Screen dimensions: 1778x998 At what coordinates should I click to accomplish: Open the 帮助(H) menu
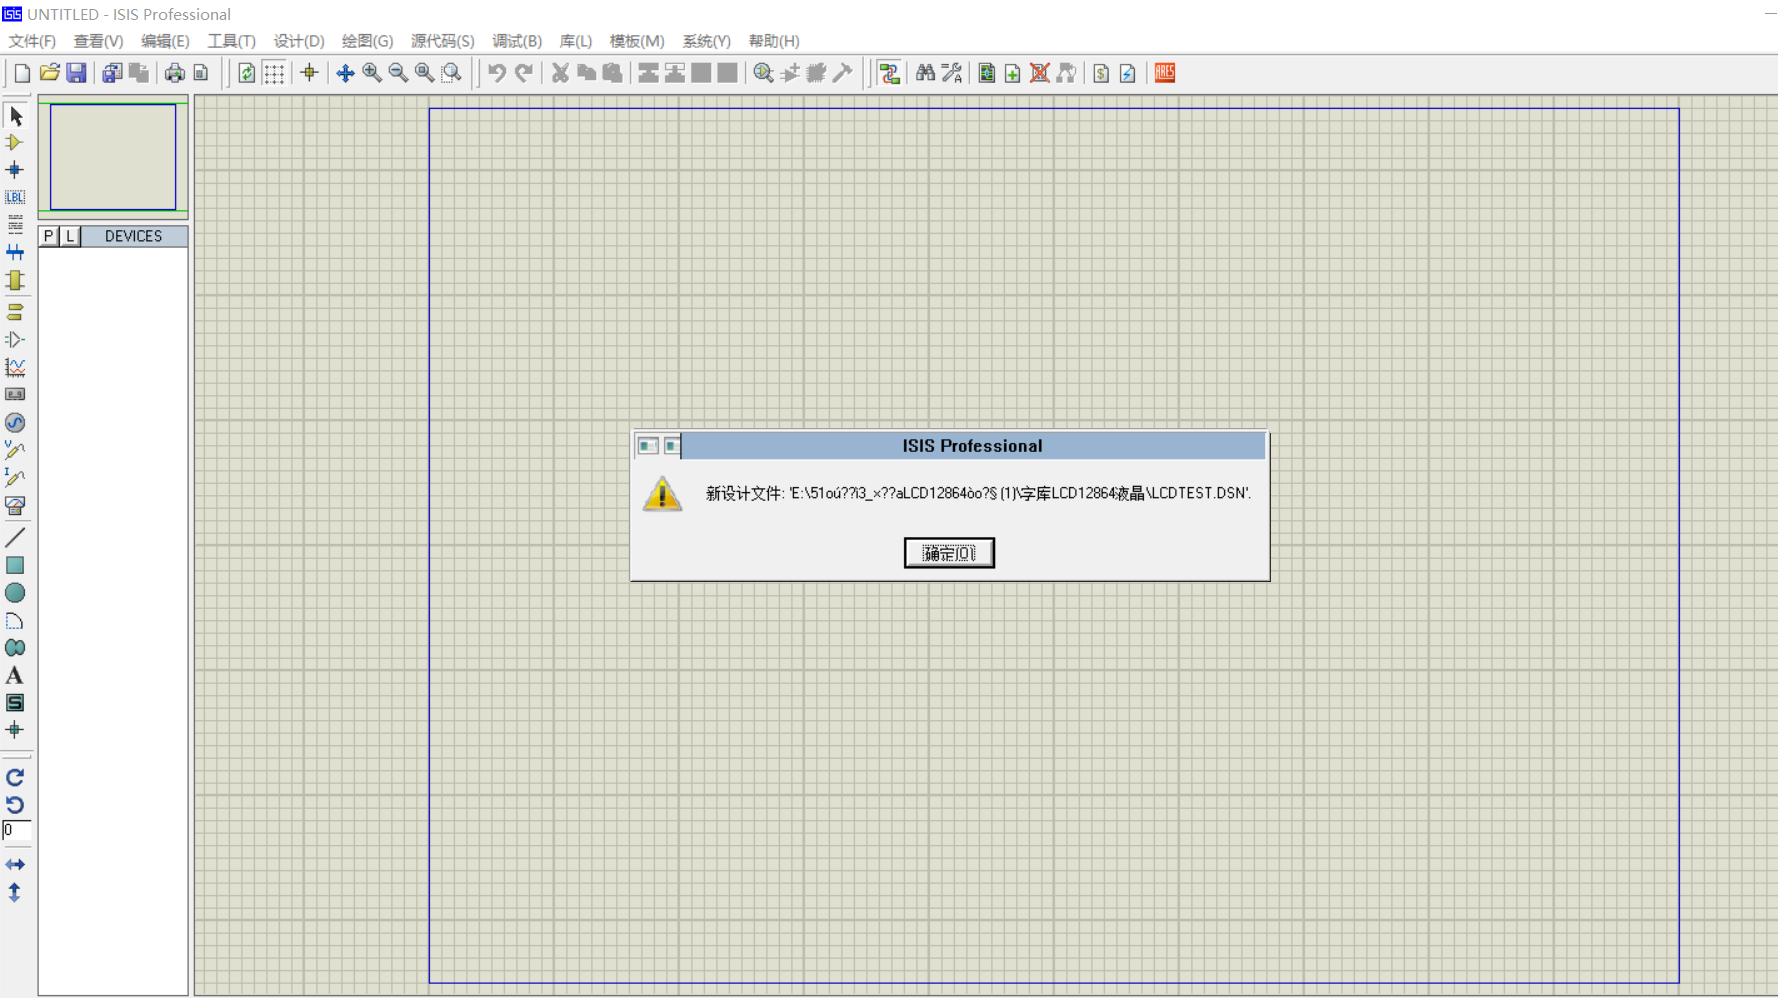[x=773, y=41]
